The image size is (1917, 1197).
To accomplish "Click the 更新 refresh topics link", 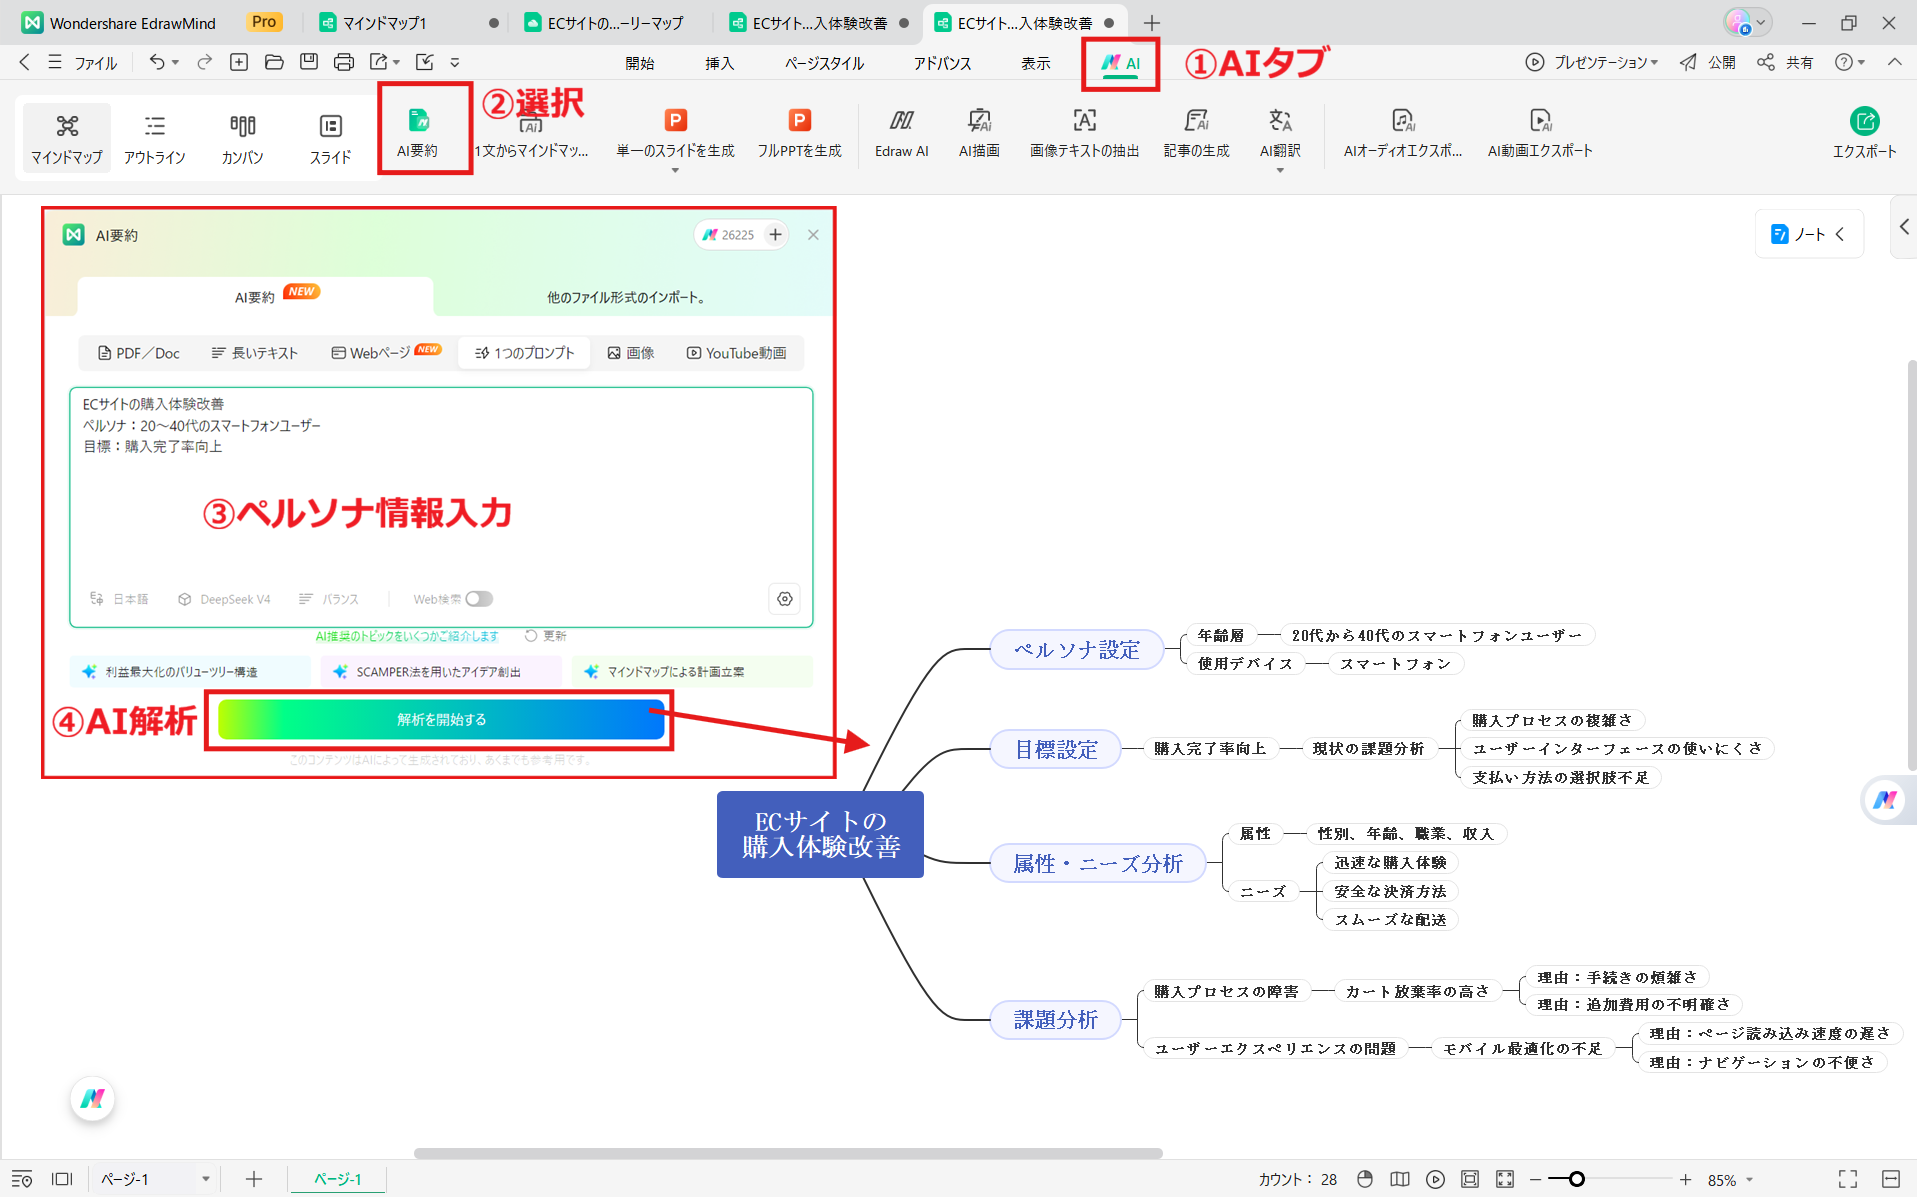I will pyautogui.click(x=546, y=636).
